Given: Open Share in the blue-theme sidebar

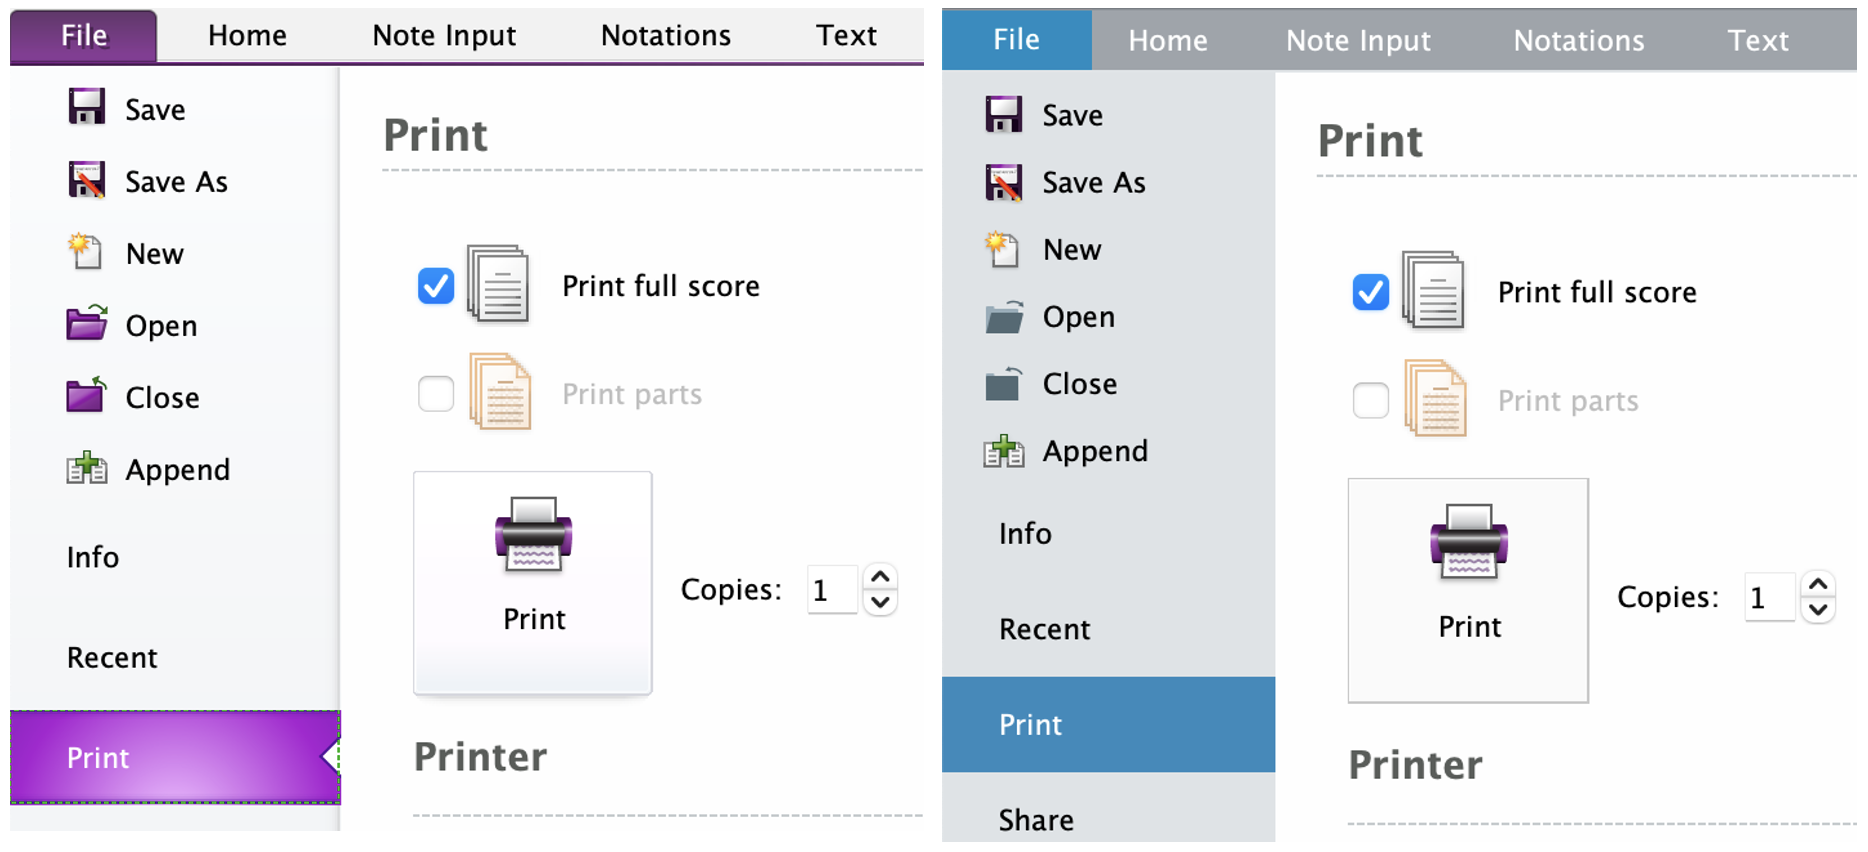Looking at the screenshot, I should tap(1036, 820).
